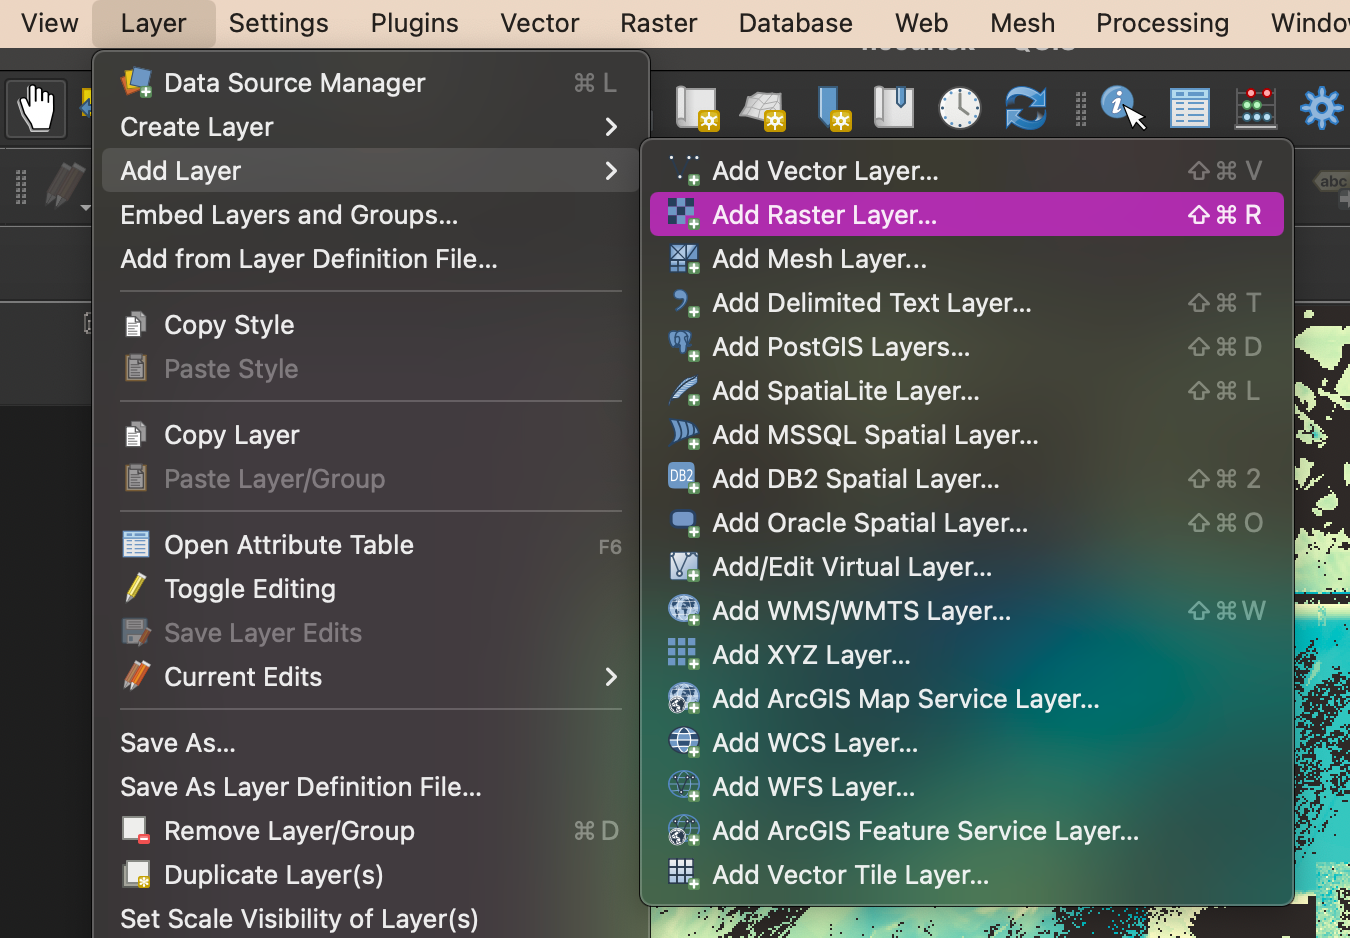This screenshot has height=938, width=1350.
Task: Open the Temporal Controller clock icon
Action: pos(960,108)
